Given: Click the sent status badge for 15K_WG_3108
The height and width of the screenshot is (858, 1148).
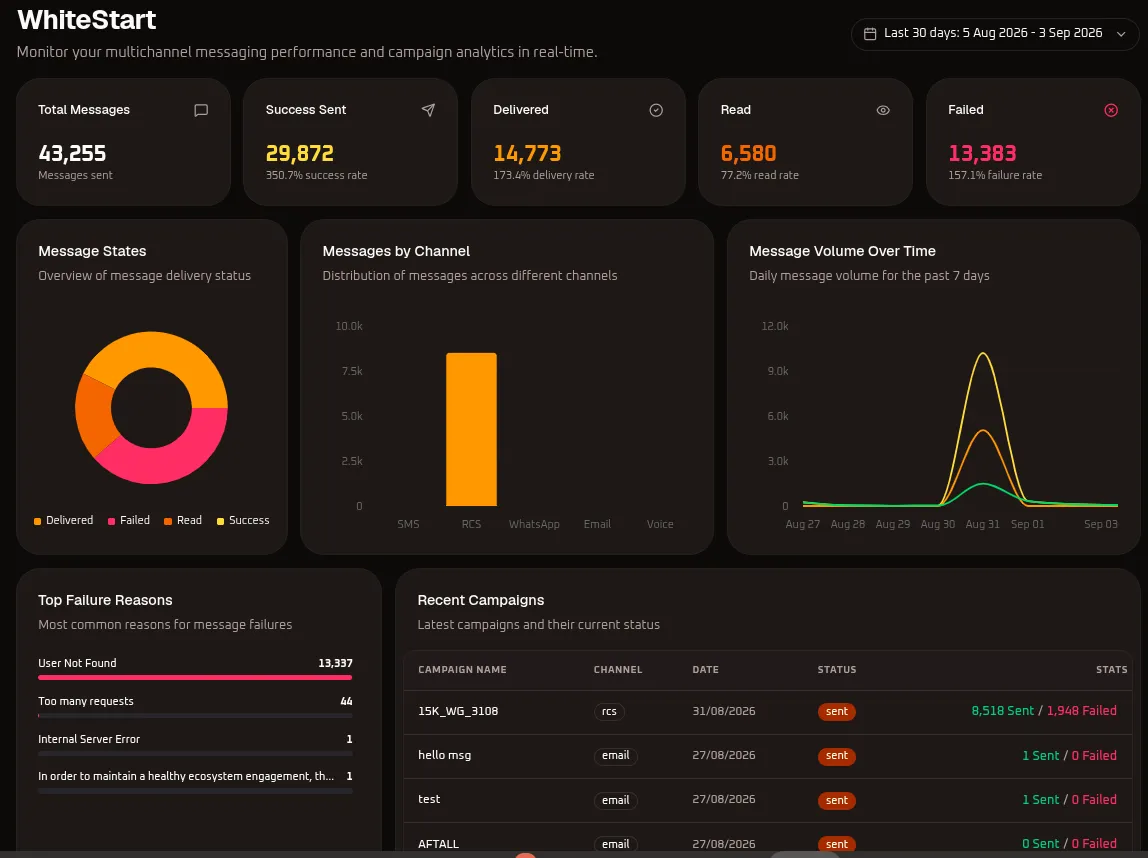Looking at the screenshot, I should [837, 712].
